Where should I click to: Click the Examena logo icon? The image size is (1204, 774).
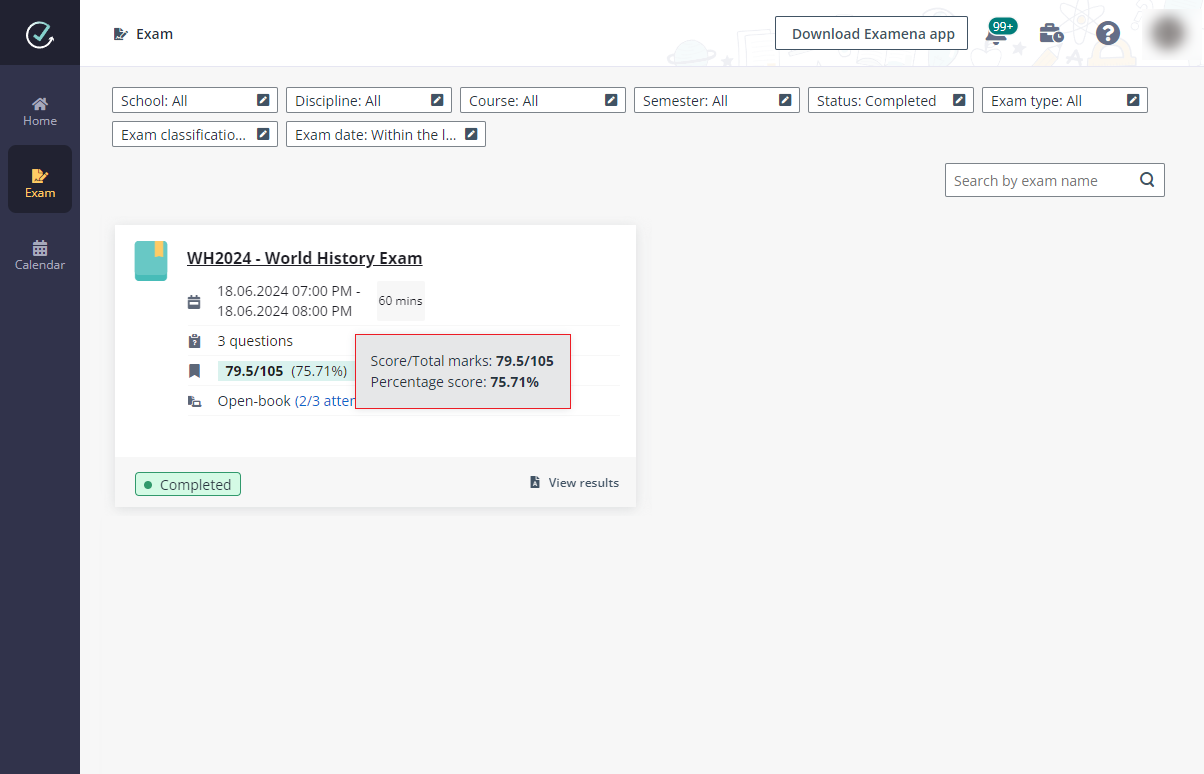40,34
